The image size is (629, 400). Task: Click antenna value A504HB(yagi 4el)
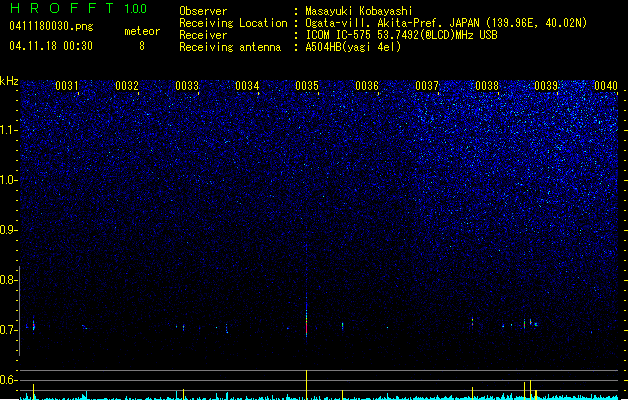click(x=353, y=47)
